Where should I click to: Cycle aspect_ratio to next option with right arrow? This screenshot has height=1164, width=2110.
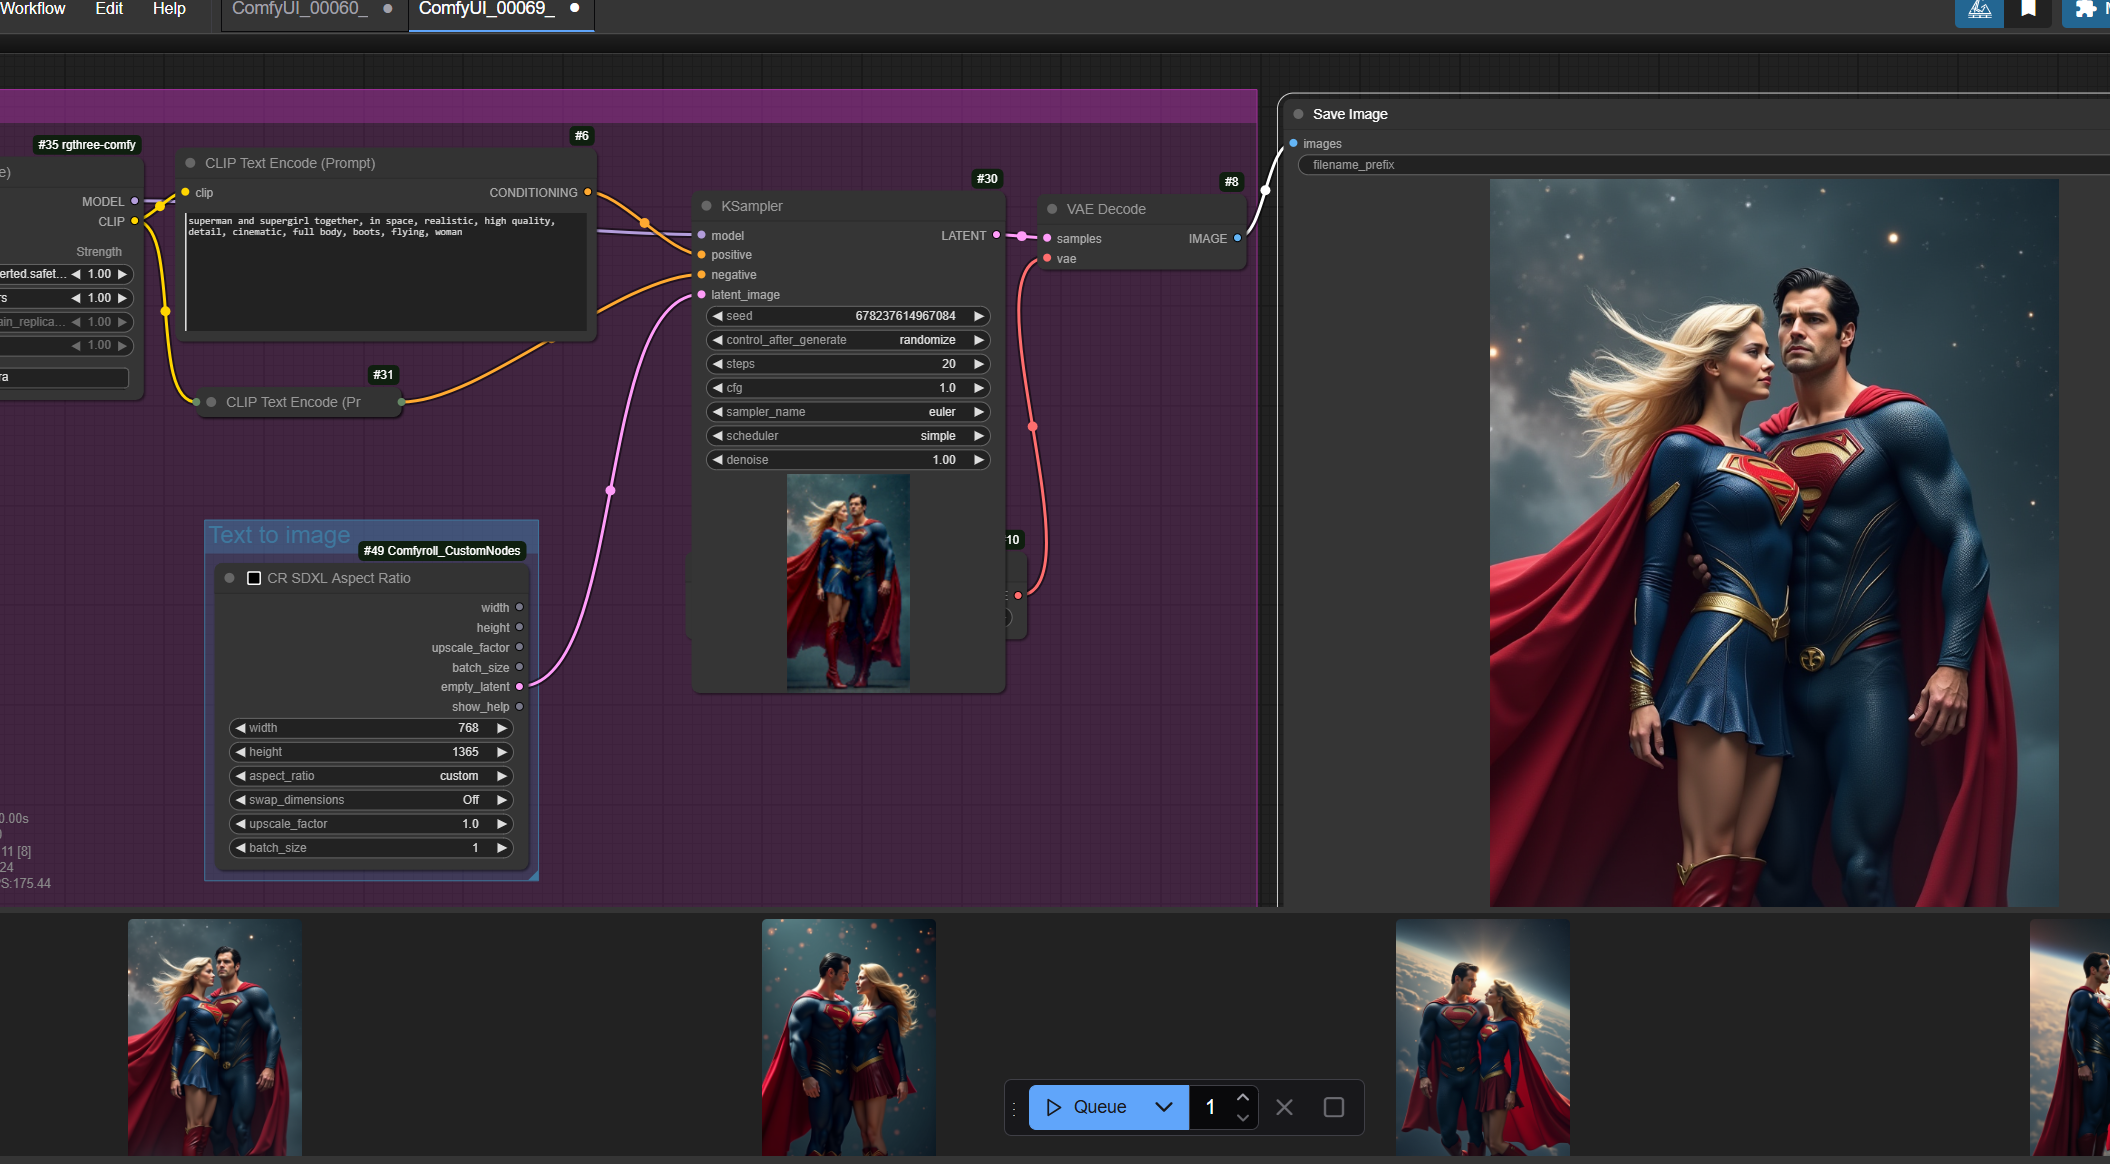click(x=502, y=776)
